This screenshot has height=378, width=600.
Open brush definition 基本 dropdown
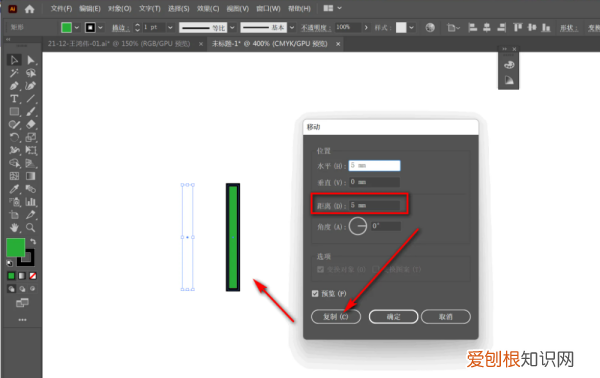pyautogui.click(x=292, y=28)
